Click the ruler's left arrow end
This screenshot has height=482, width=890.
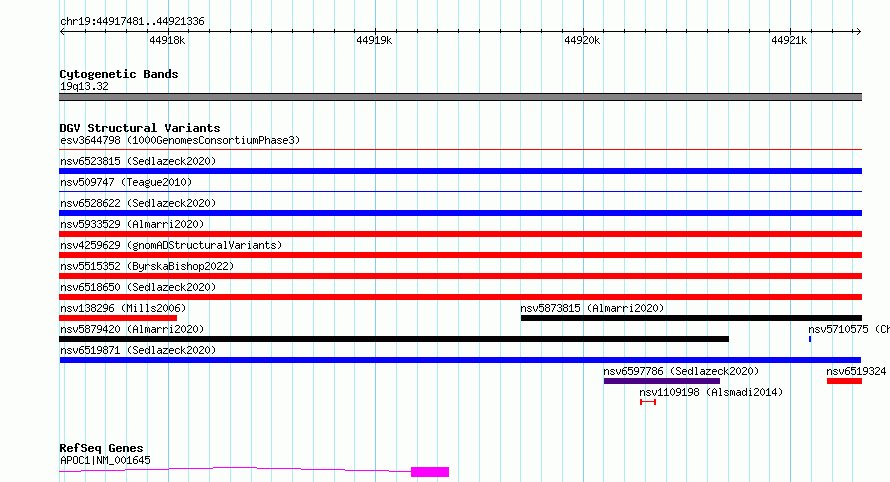coord(63,31)
